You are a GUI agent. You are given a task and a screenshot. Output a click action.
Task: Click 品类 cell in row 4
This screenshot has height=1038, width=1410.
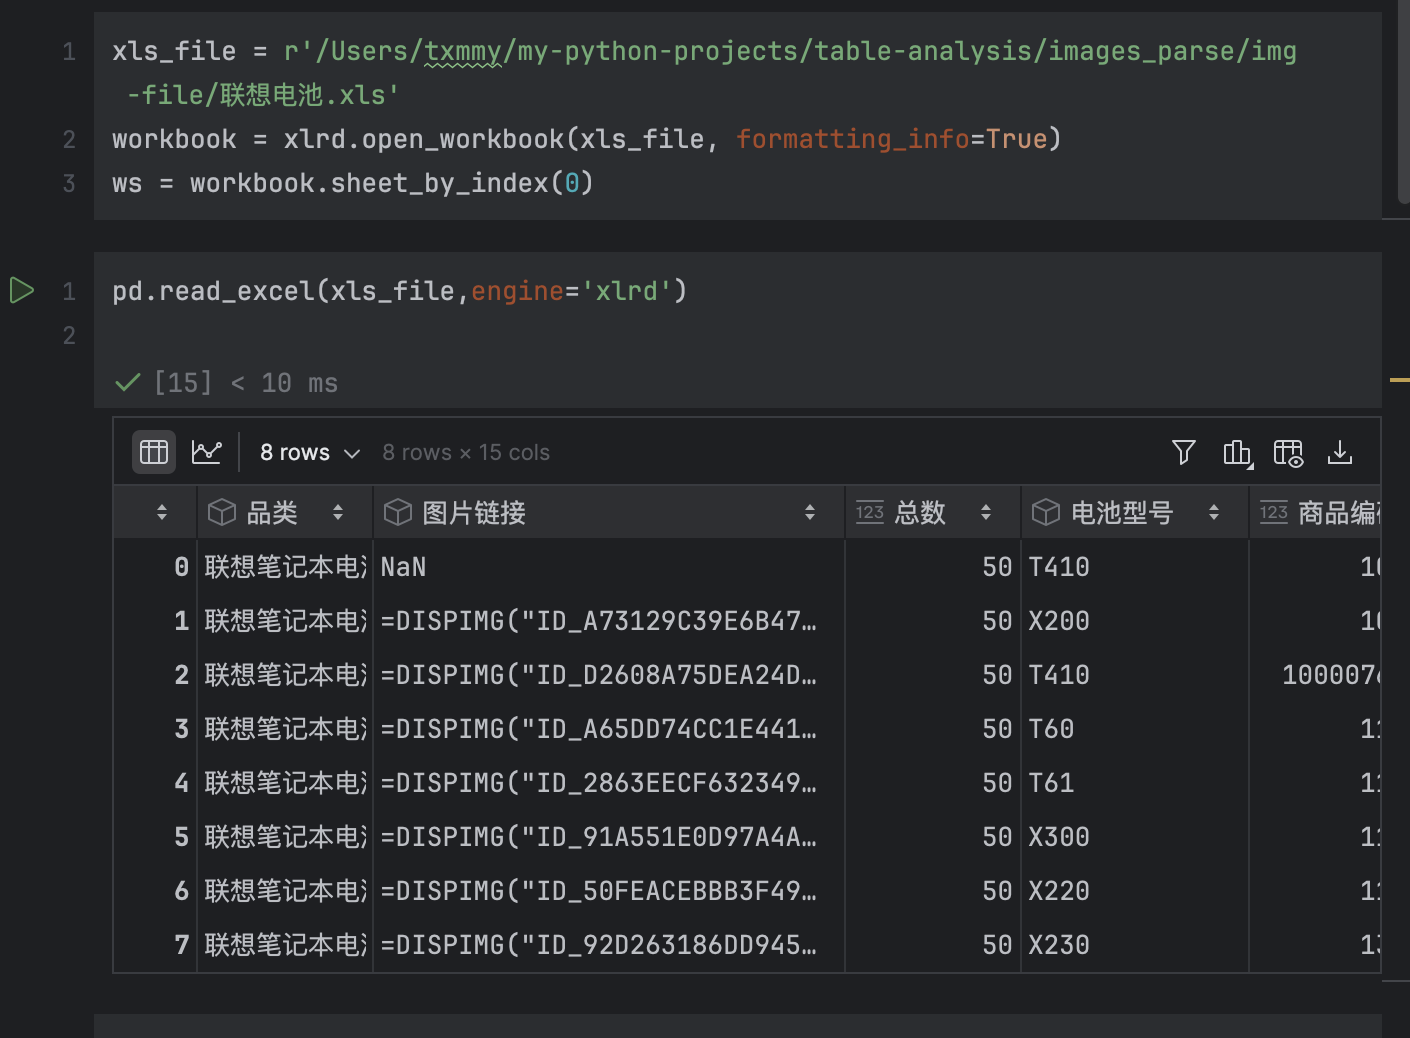pyautogui.click(x=285, y=782)
